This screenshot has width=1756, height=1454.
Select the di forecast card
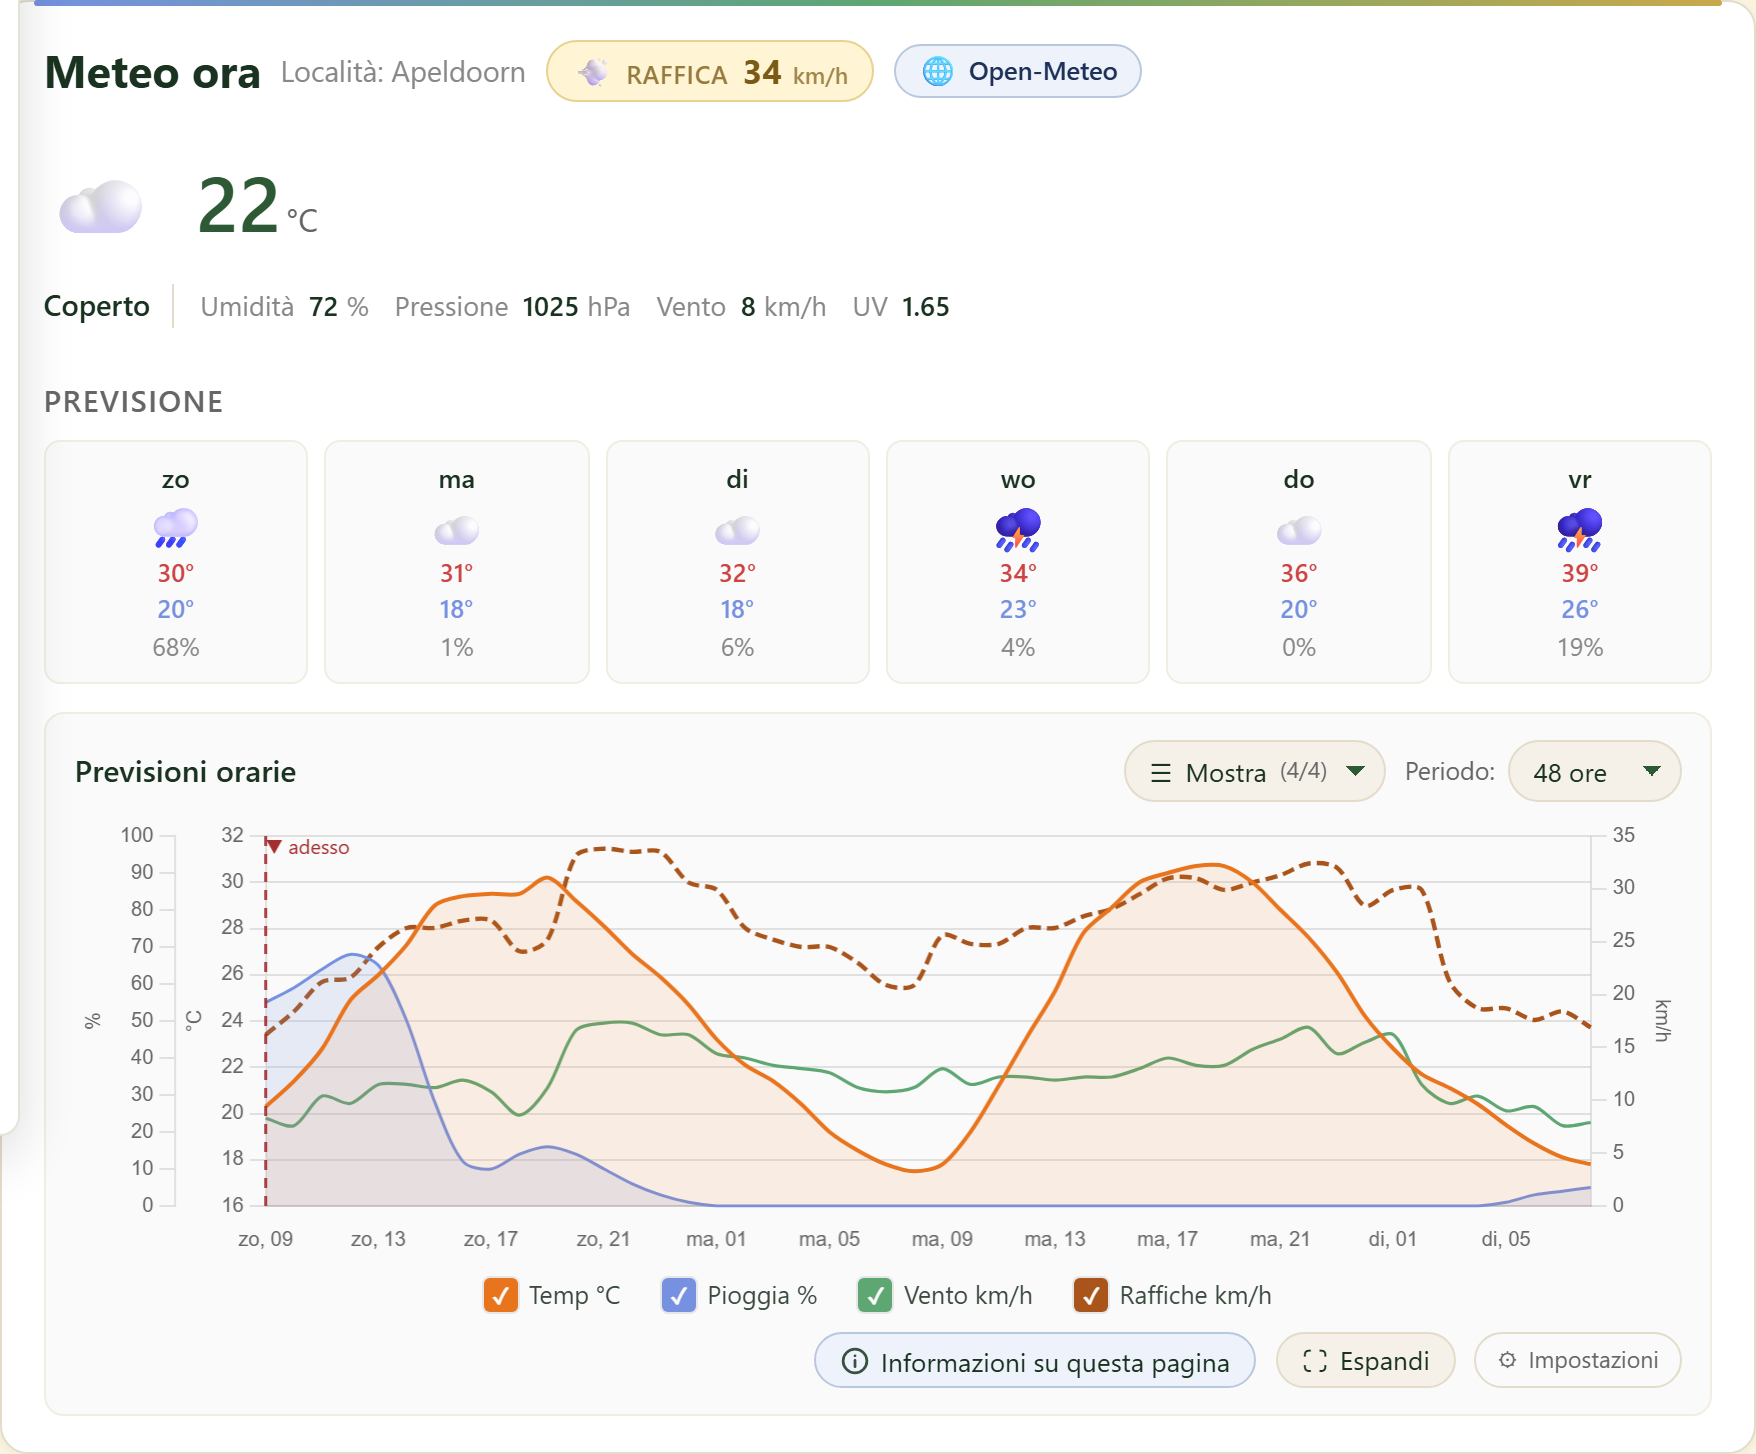[738, 562]
